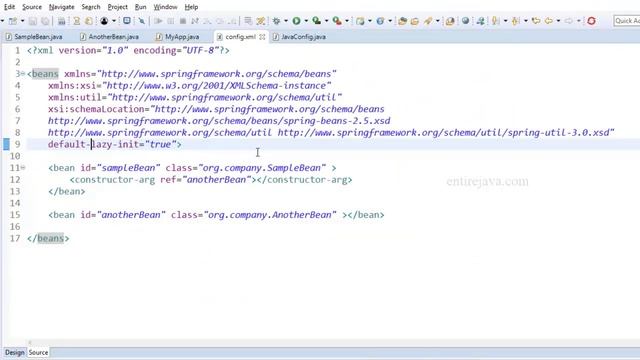Viewport: 640px width, 360px height.
Task: Open dropdown beside the black circle icon
Action: (x=114, y=21)
